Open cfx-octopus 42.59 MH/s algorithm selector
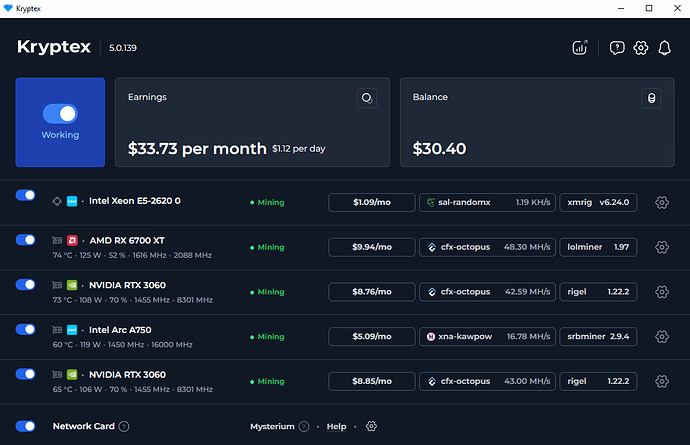This screenshot has width=690, height=445. click(x=488, y=291)
